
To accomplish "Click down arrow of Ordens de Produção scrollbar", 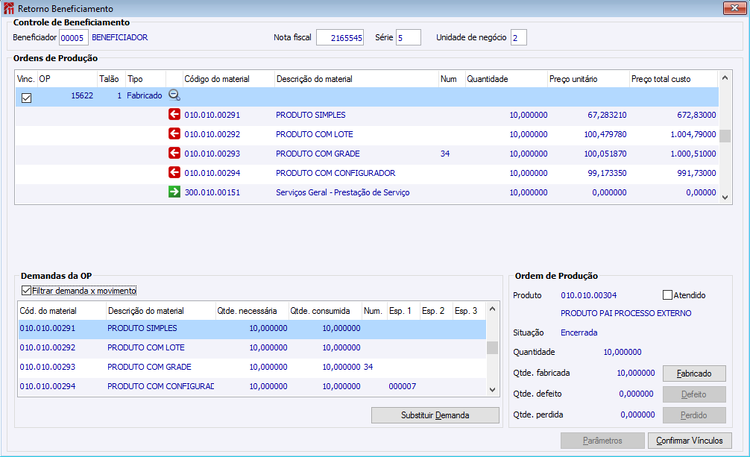I will 725,197.
